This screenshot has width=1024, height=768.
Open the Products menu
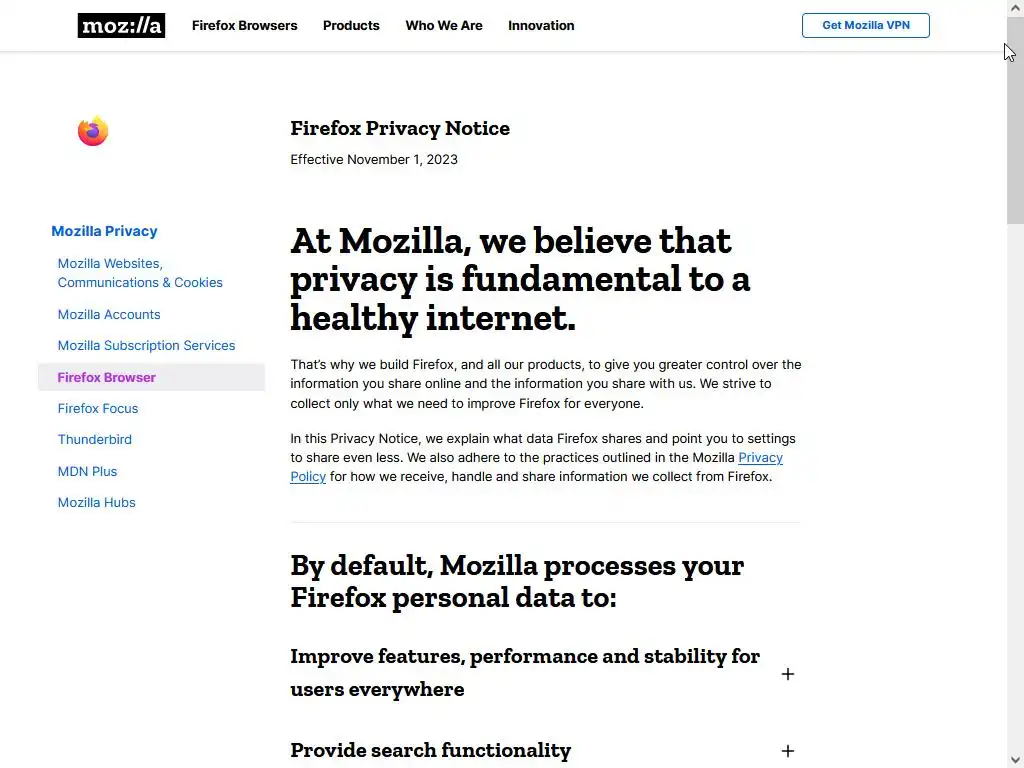point(351,25)
